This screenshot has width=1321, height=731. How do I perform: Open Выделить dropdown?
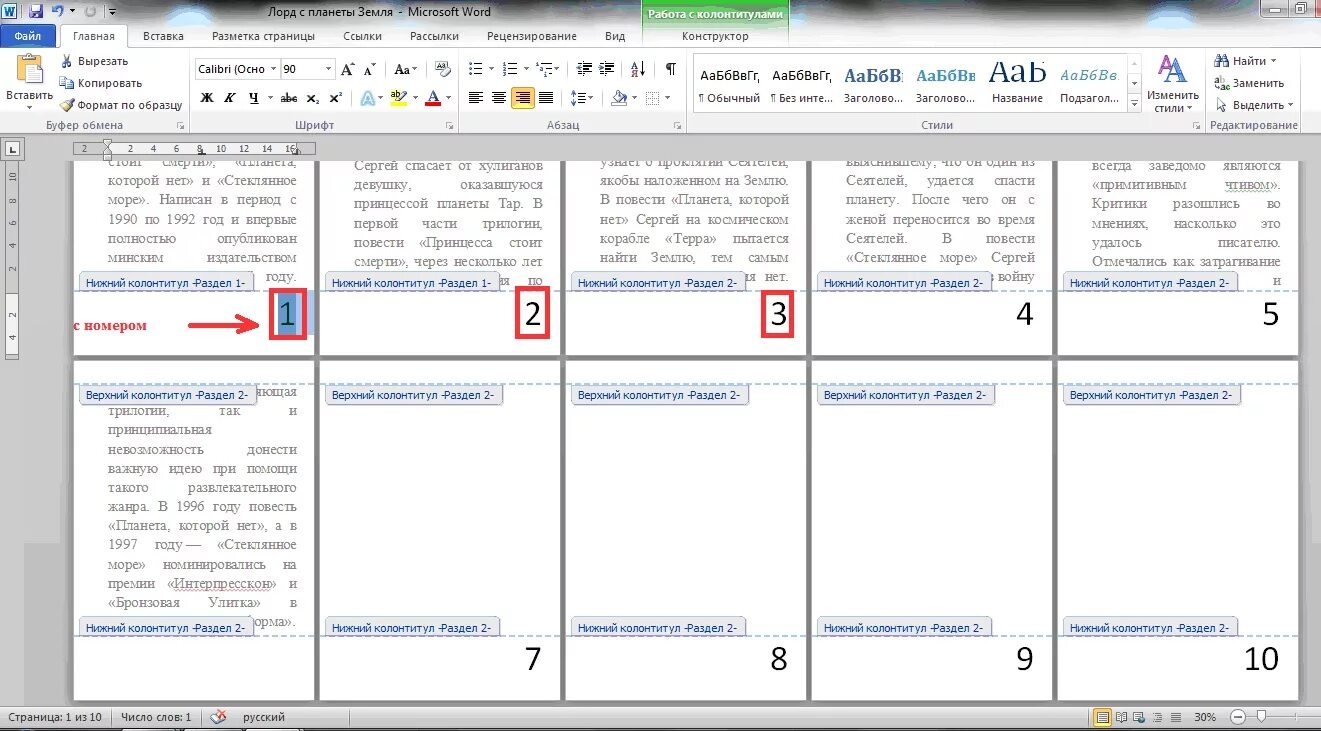1254,105
